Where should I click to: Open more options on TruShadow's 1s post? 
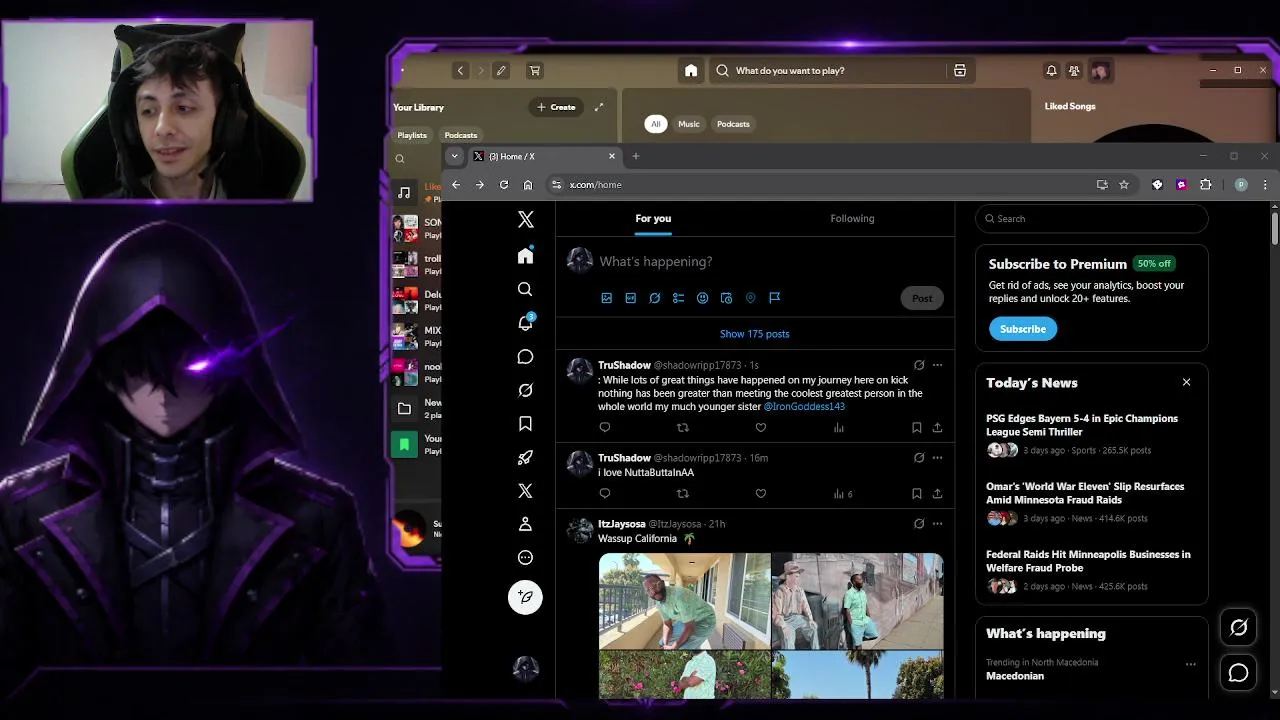(937, 365)
